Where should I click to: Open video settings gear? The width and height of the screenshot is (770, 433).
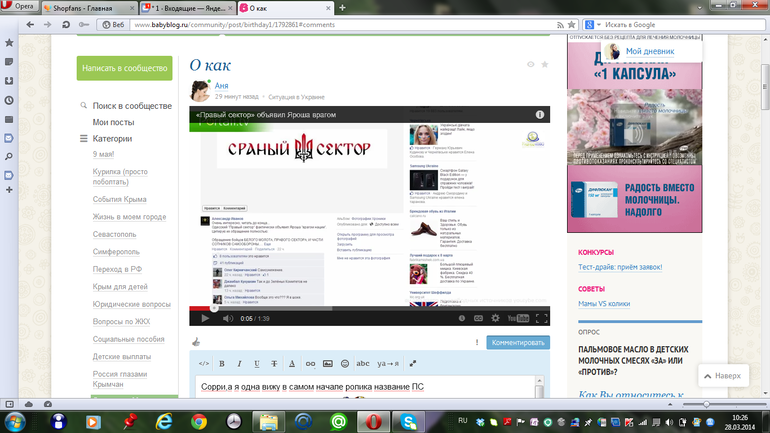495,319
